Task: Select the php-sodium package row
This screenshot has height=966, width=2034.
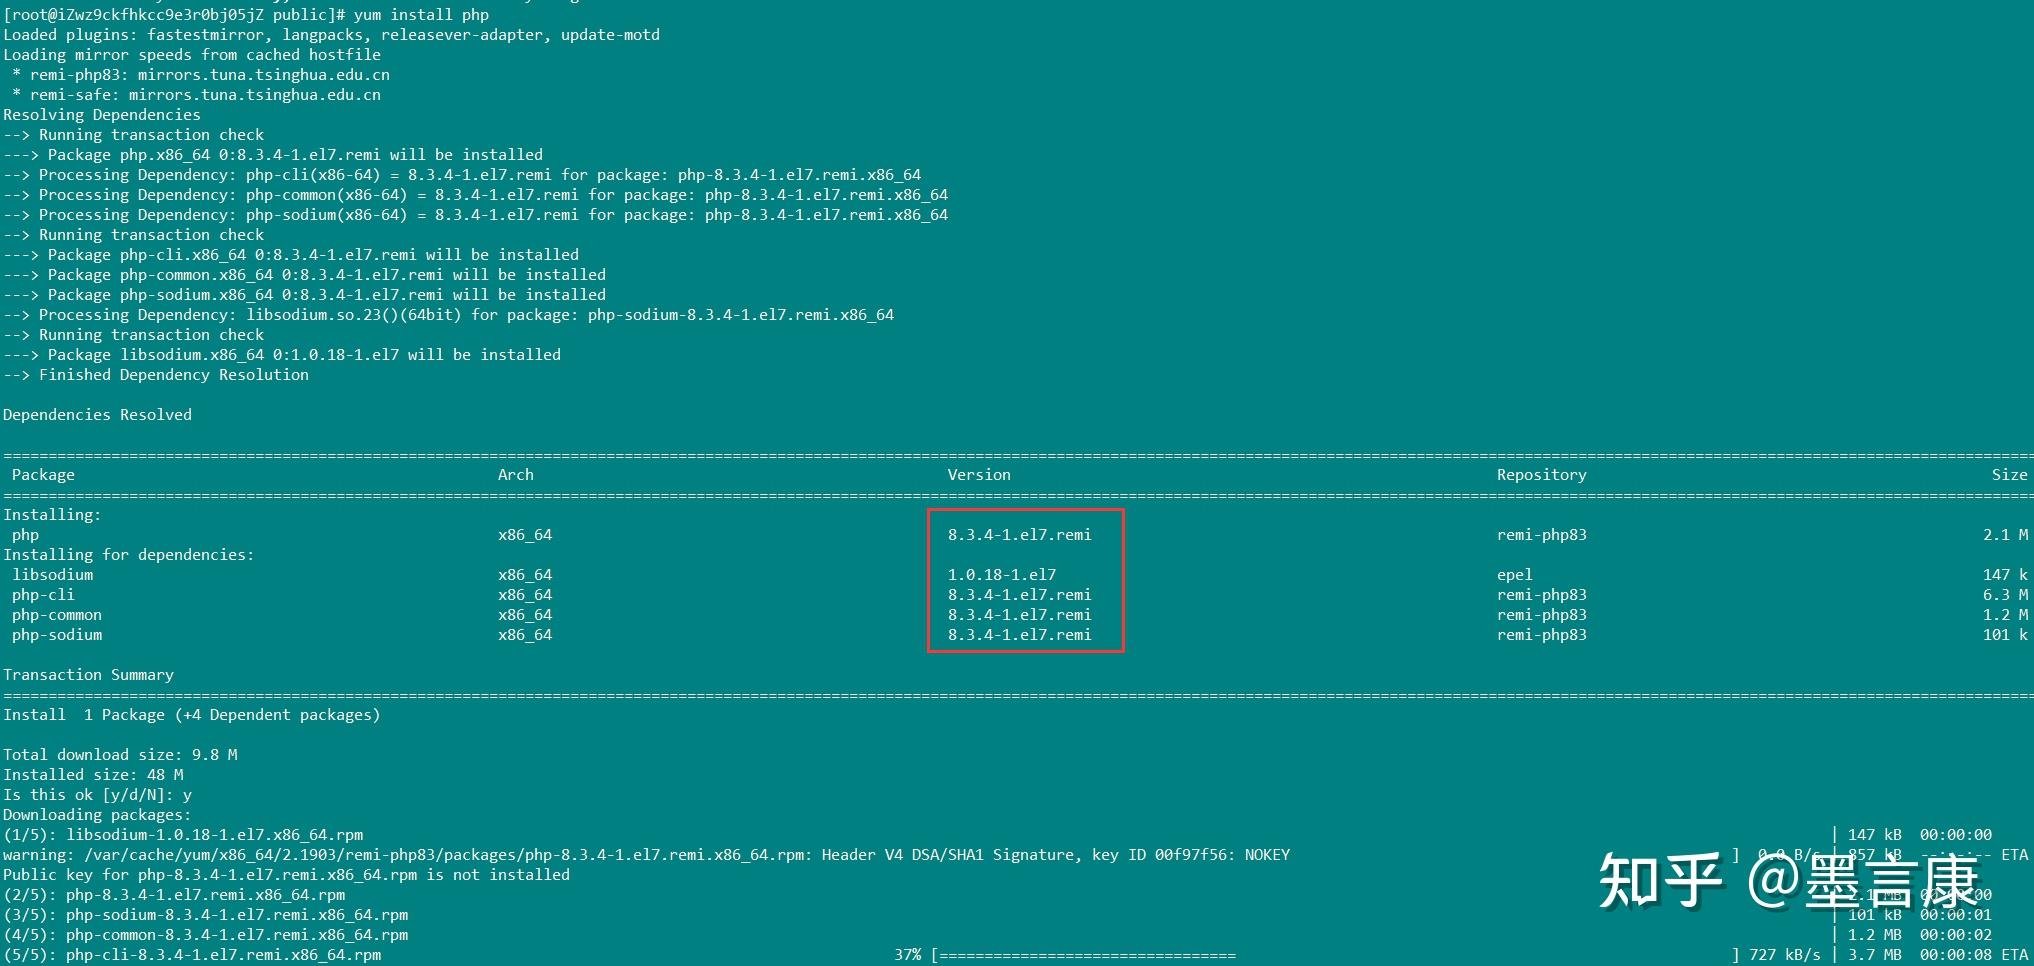Action: pos(57,634)
